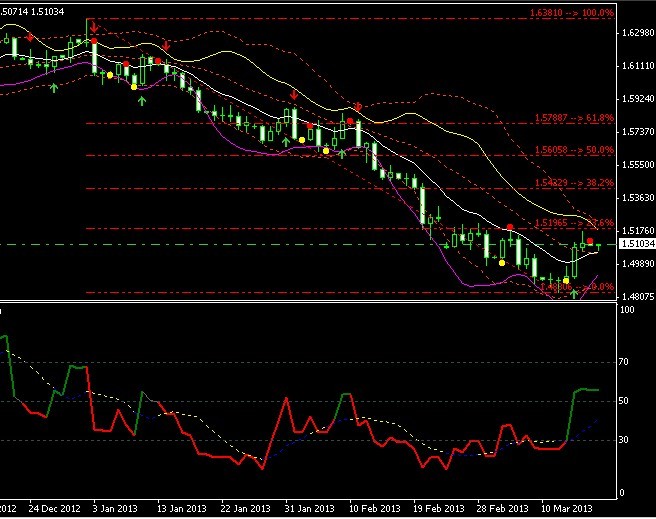The width and height of the screenshot is (656, 519).
Task: Select 1.59240 on the price scale
Action: pyautogui.click(x=638, y=99)
